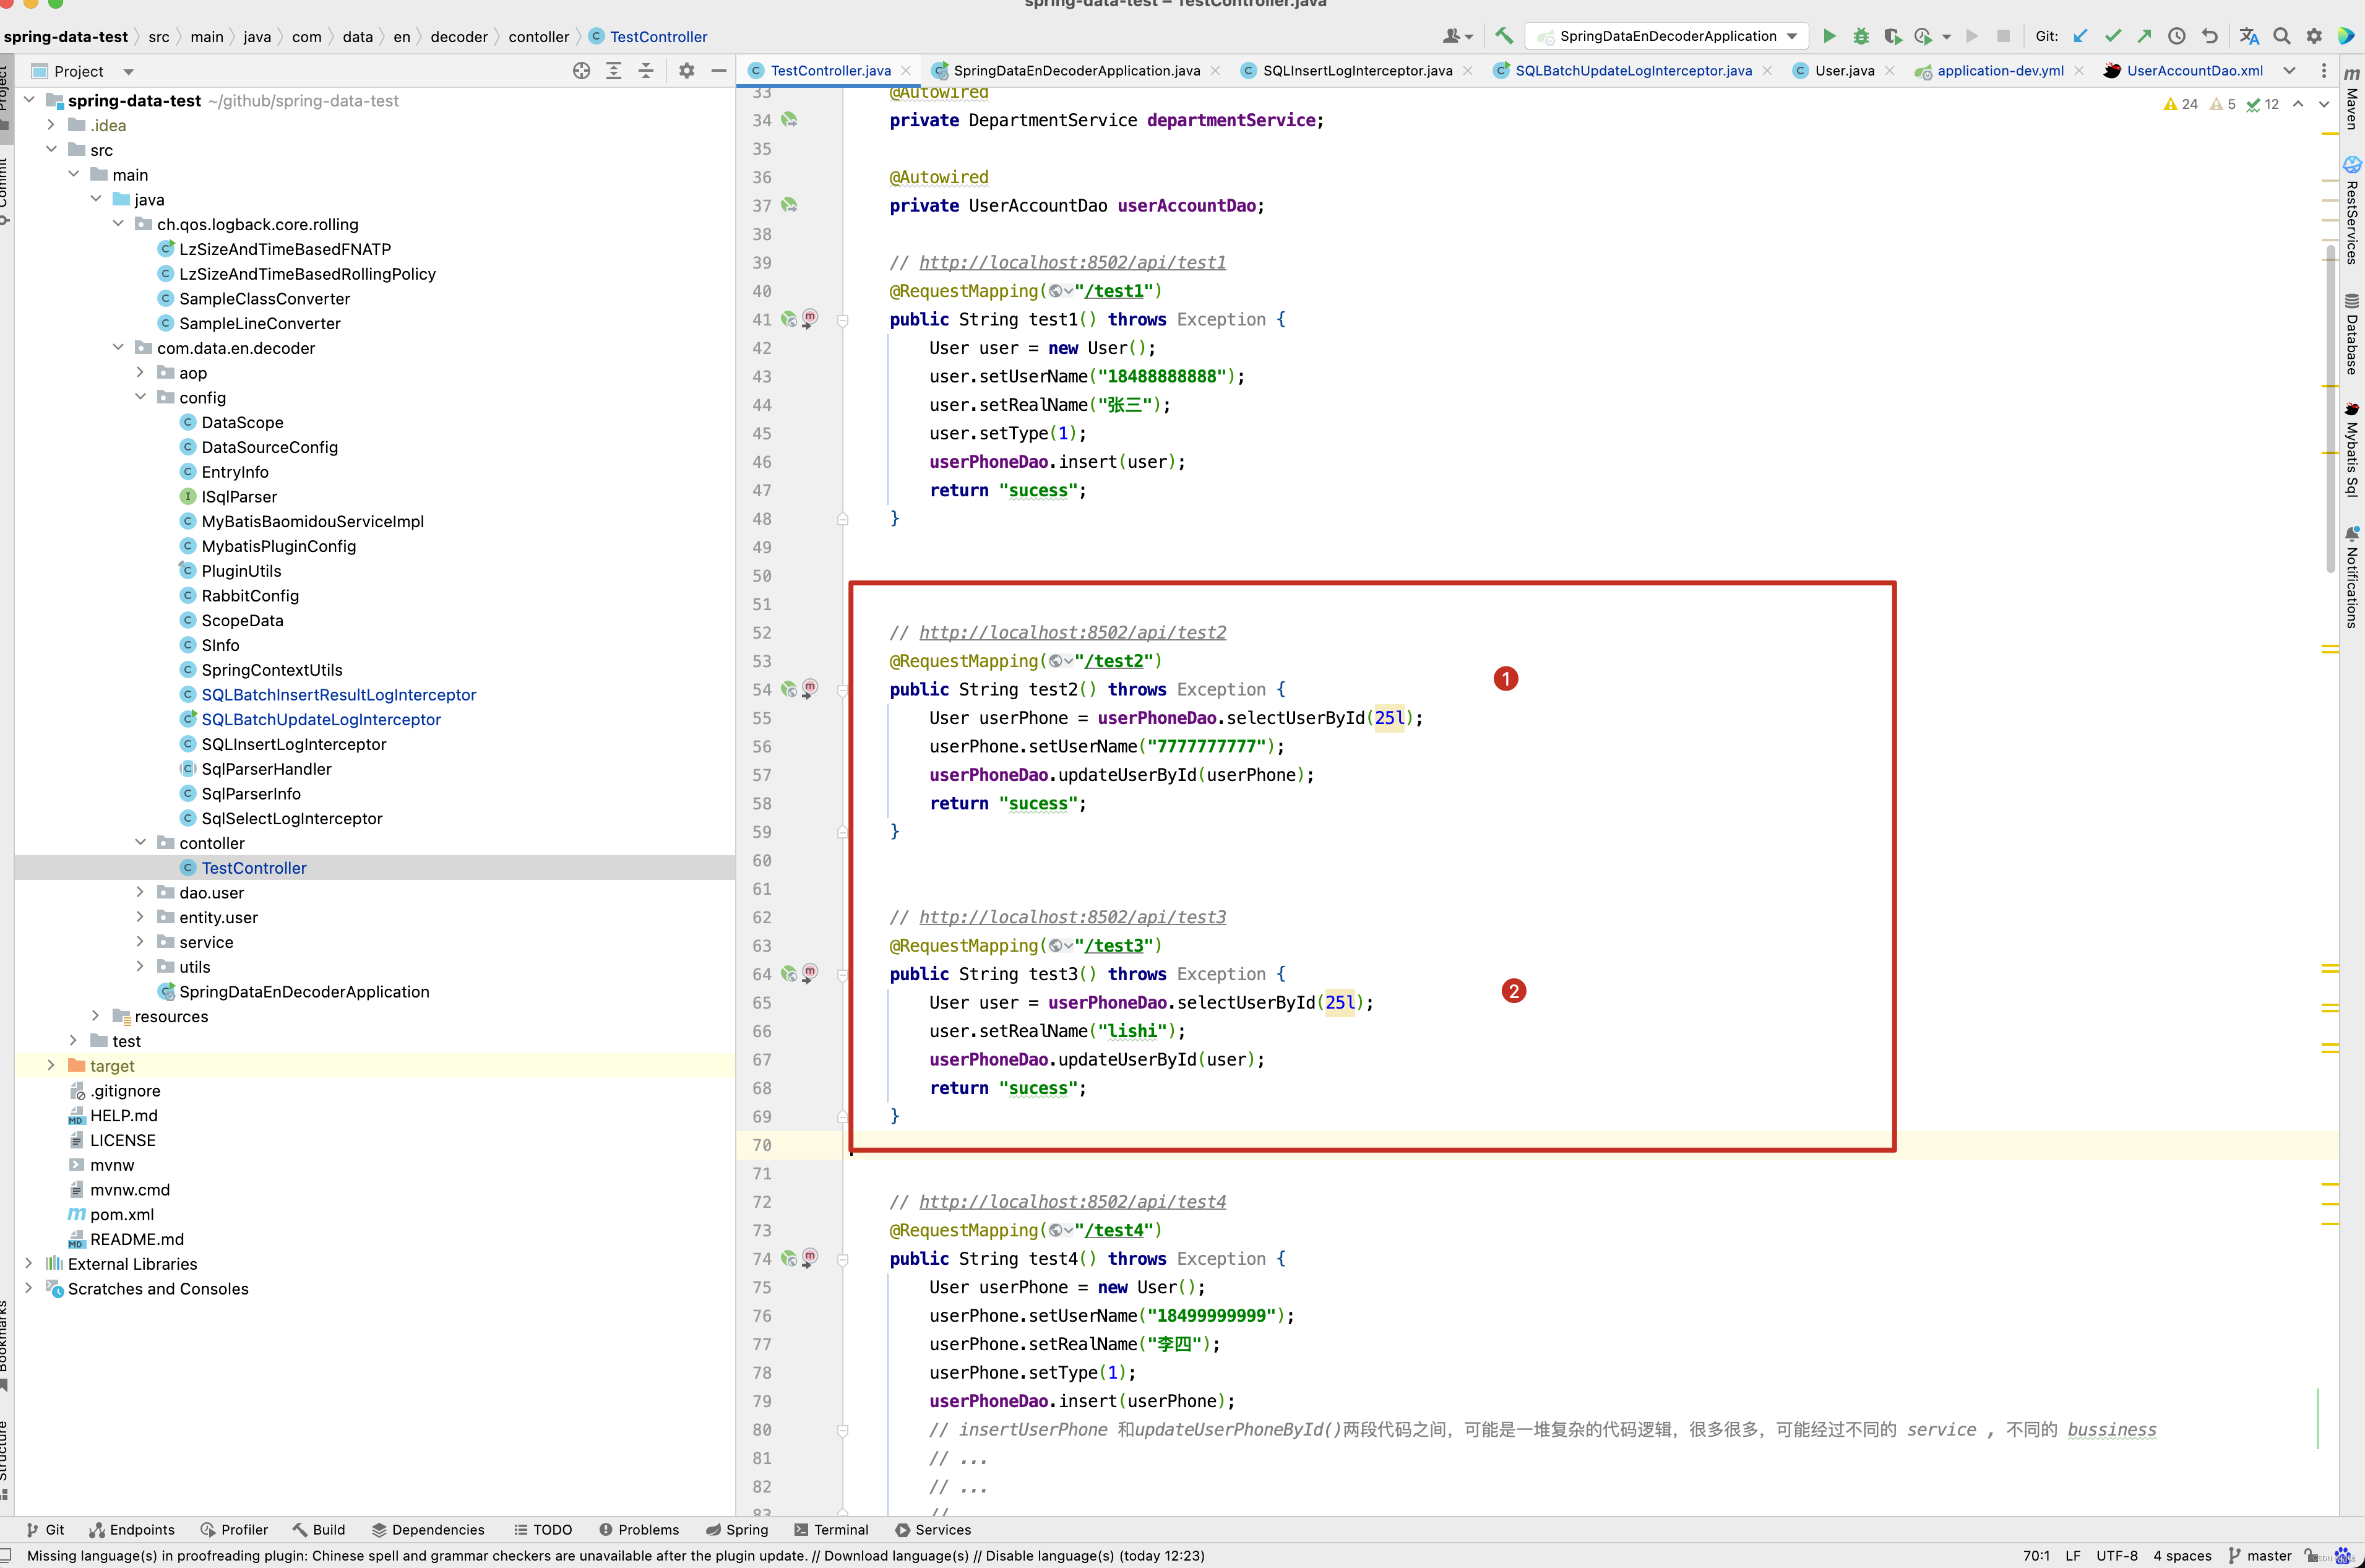Rollback changes with the undo arrow icon
This screenshot has width=2365, height=1568.
pos(2209,36)
